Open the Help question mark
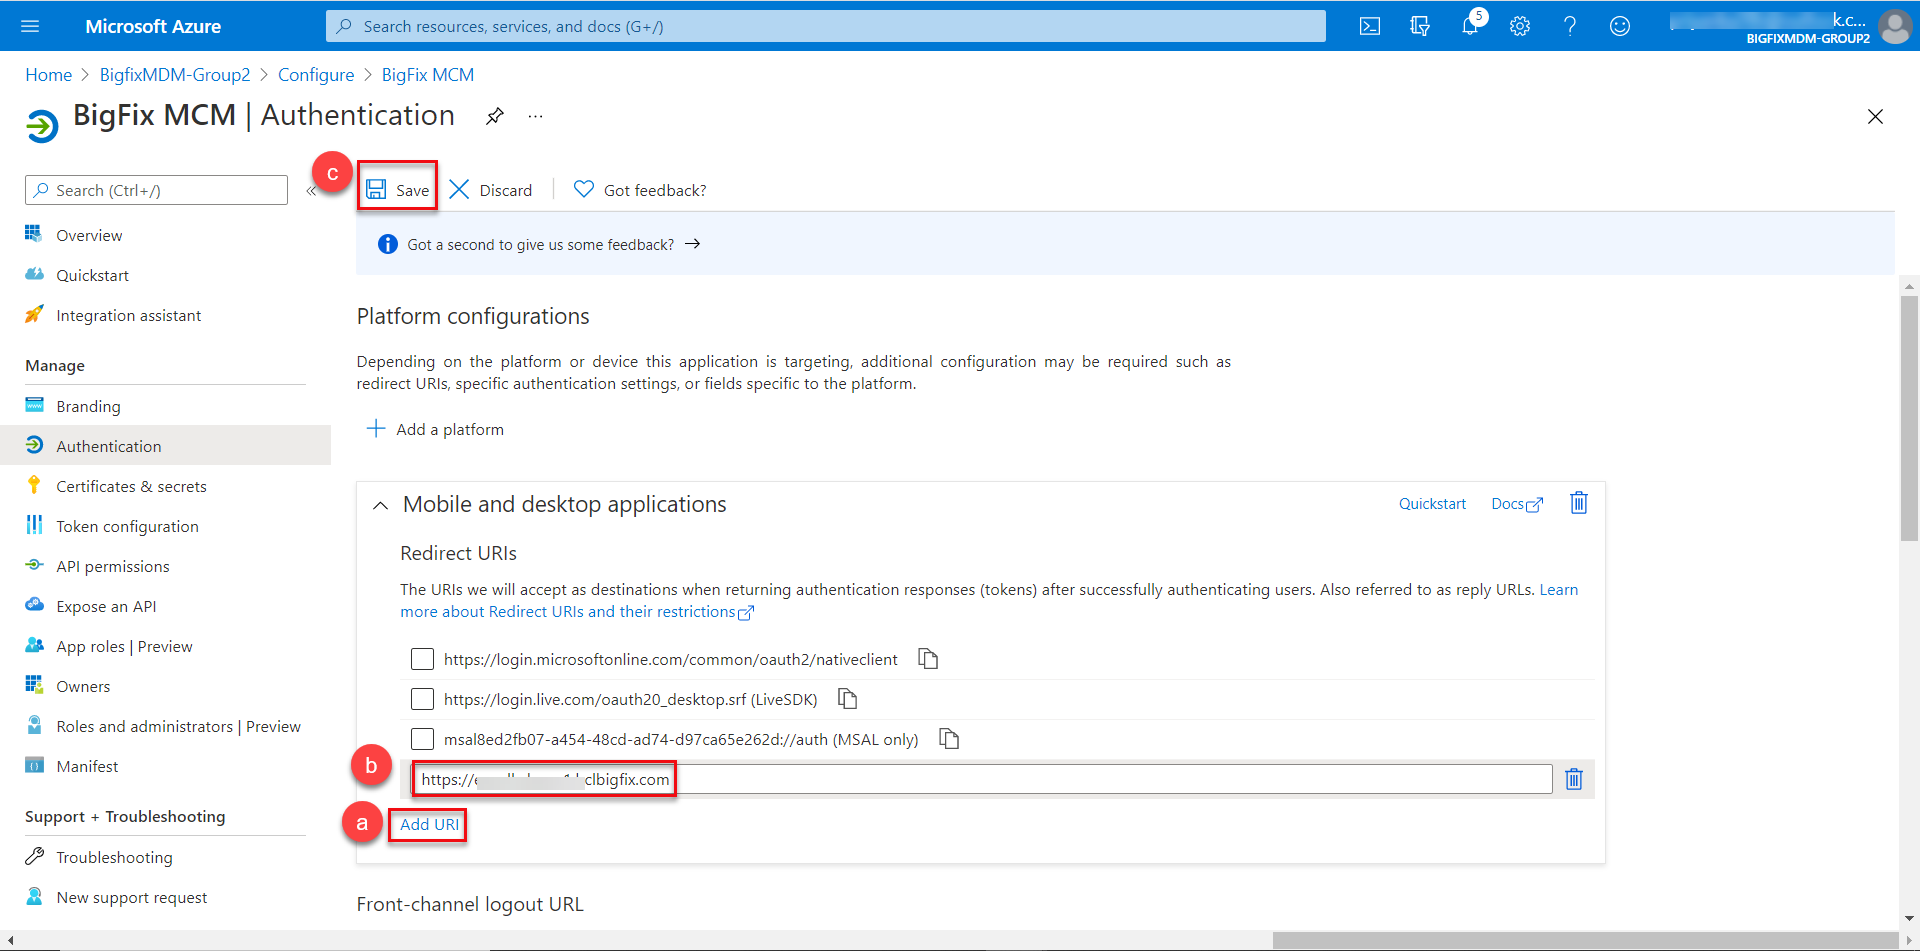Image resolution: width=1920 pixels, height=951 pixels. [1570, 26]
